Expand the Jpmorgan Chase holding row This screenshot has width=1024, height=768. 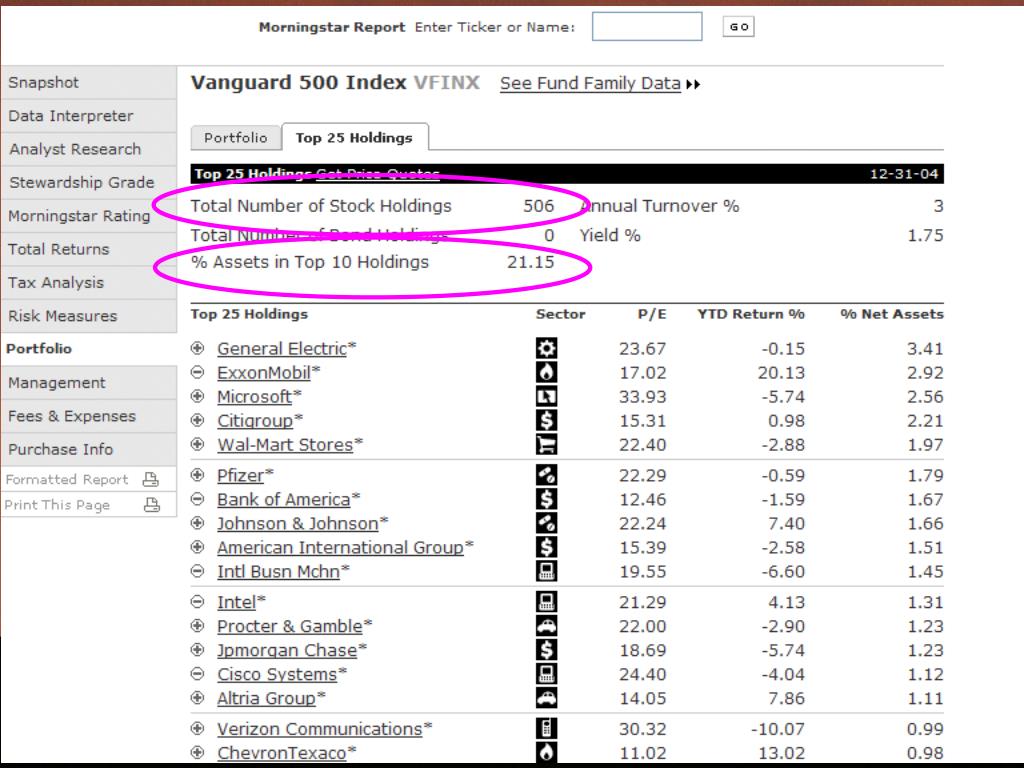pos(197,650)
